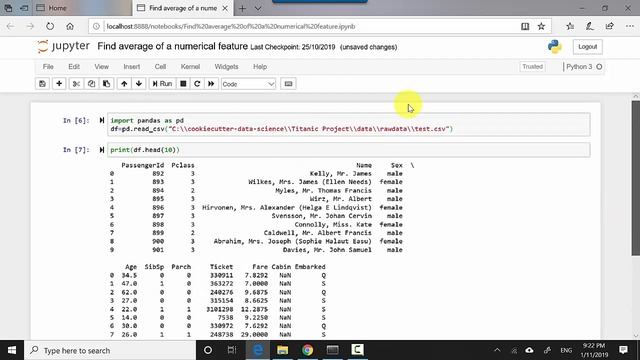Click the localhost address bar
640x360 pixels.
[x=306, y=26]
